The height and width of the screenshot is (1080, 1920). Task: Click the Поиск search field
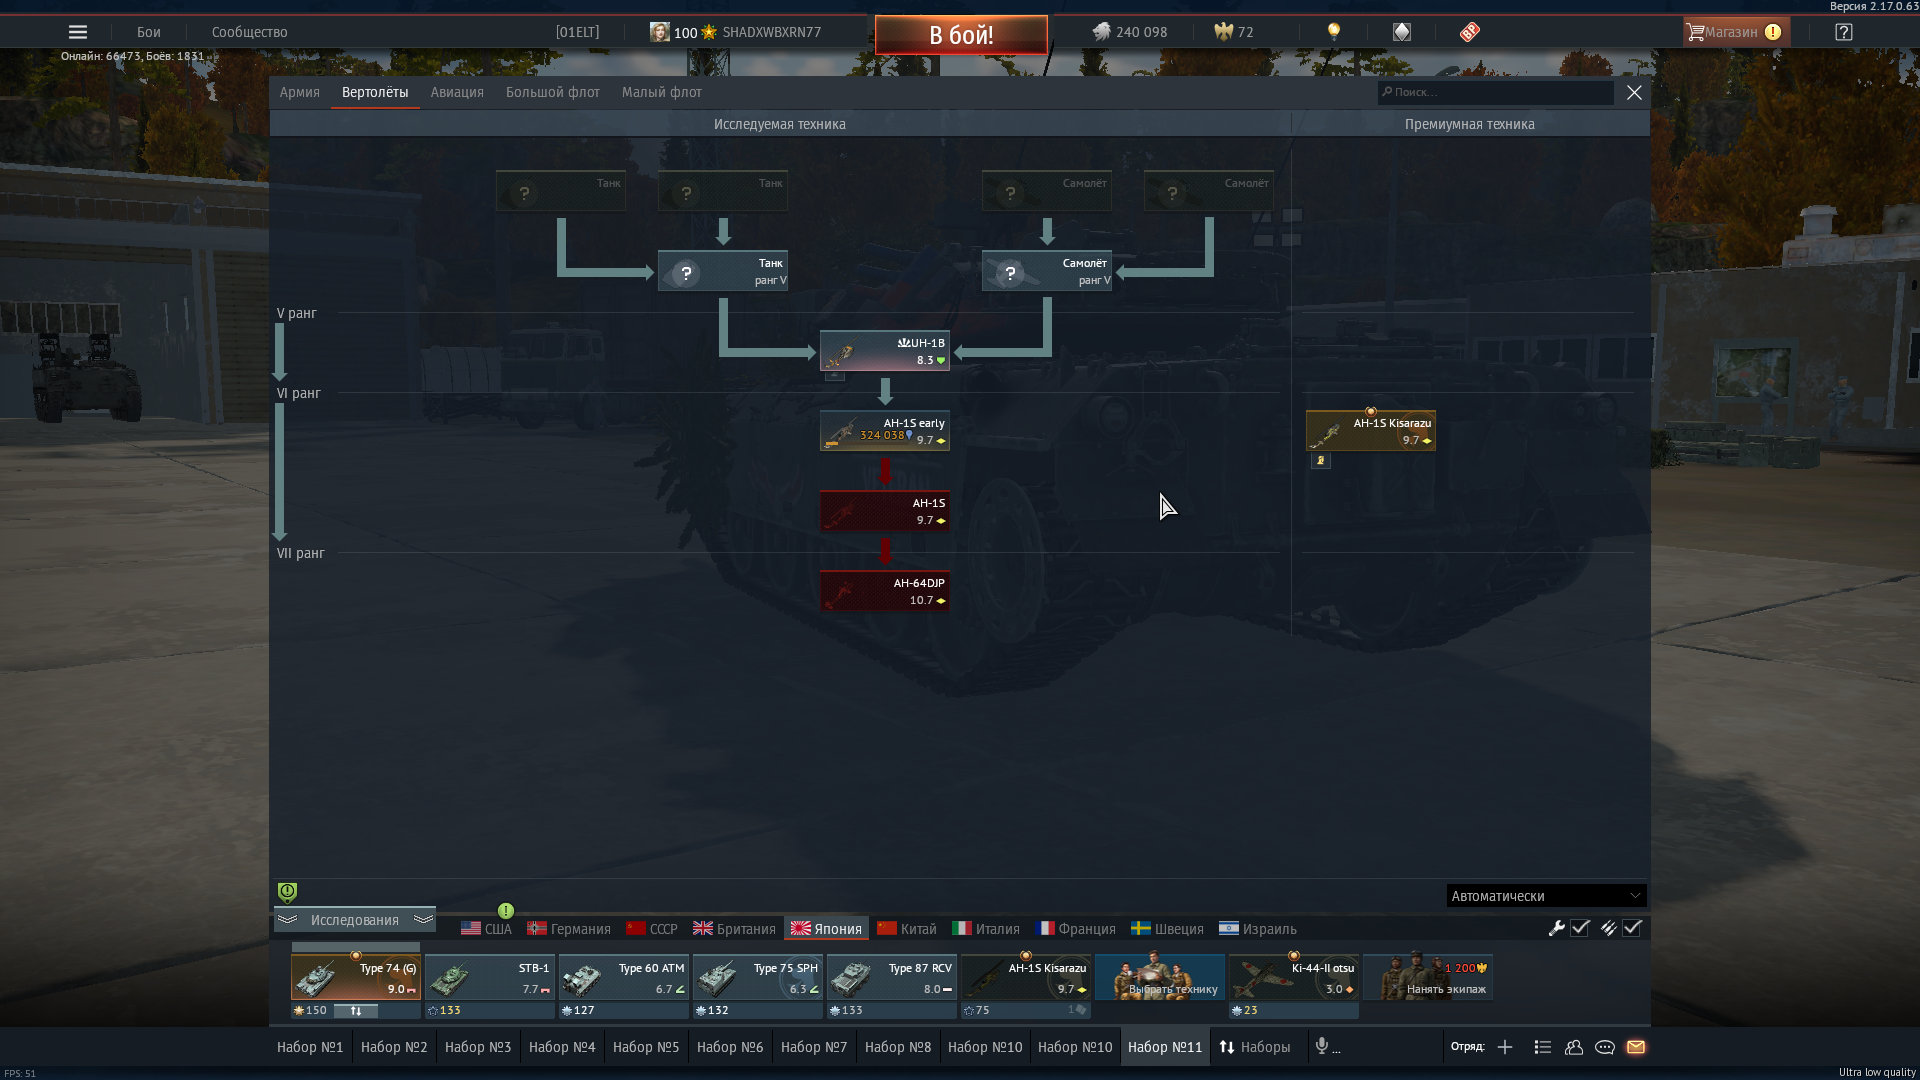coord(1495,92)
